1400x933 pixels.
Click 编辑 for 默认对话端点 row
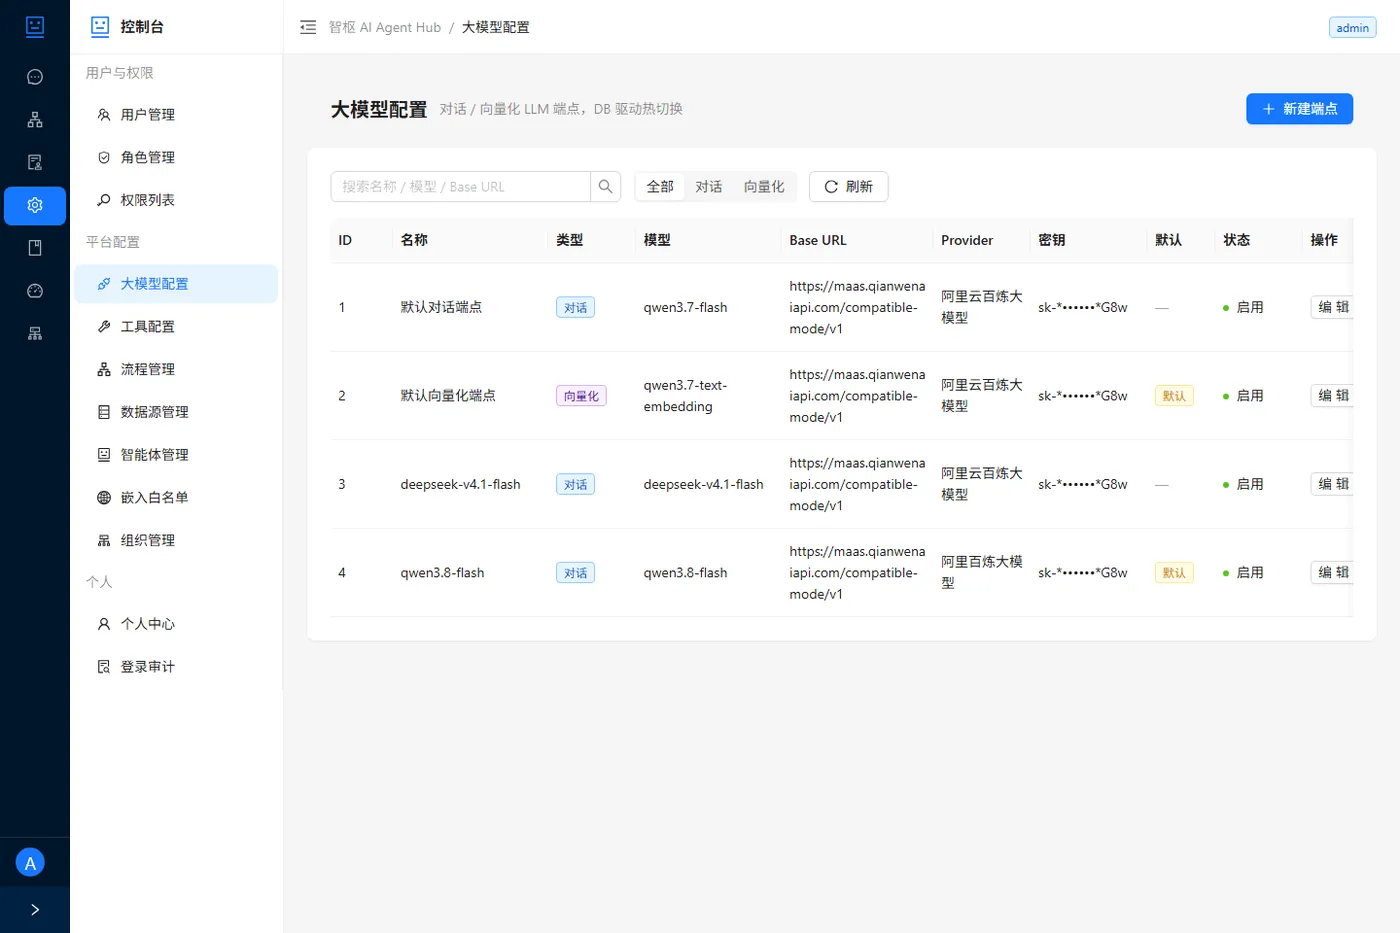(x=1332, y=307)
